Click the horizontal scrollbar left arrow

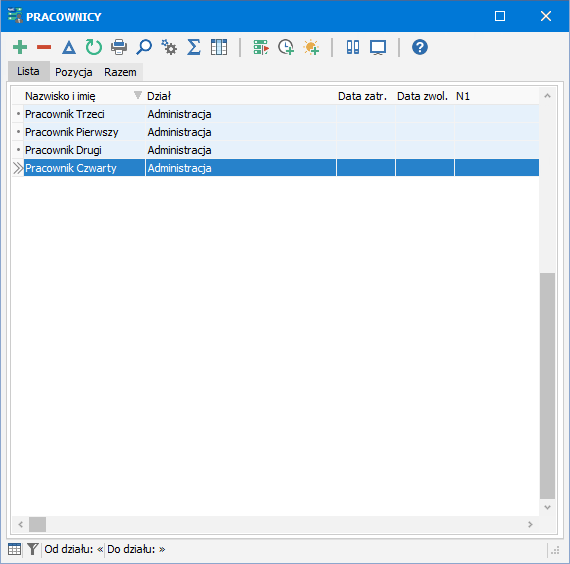pyautogui.click(x=20, y=524)
